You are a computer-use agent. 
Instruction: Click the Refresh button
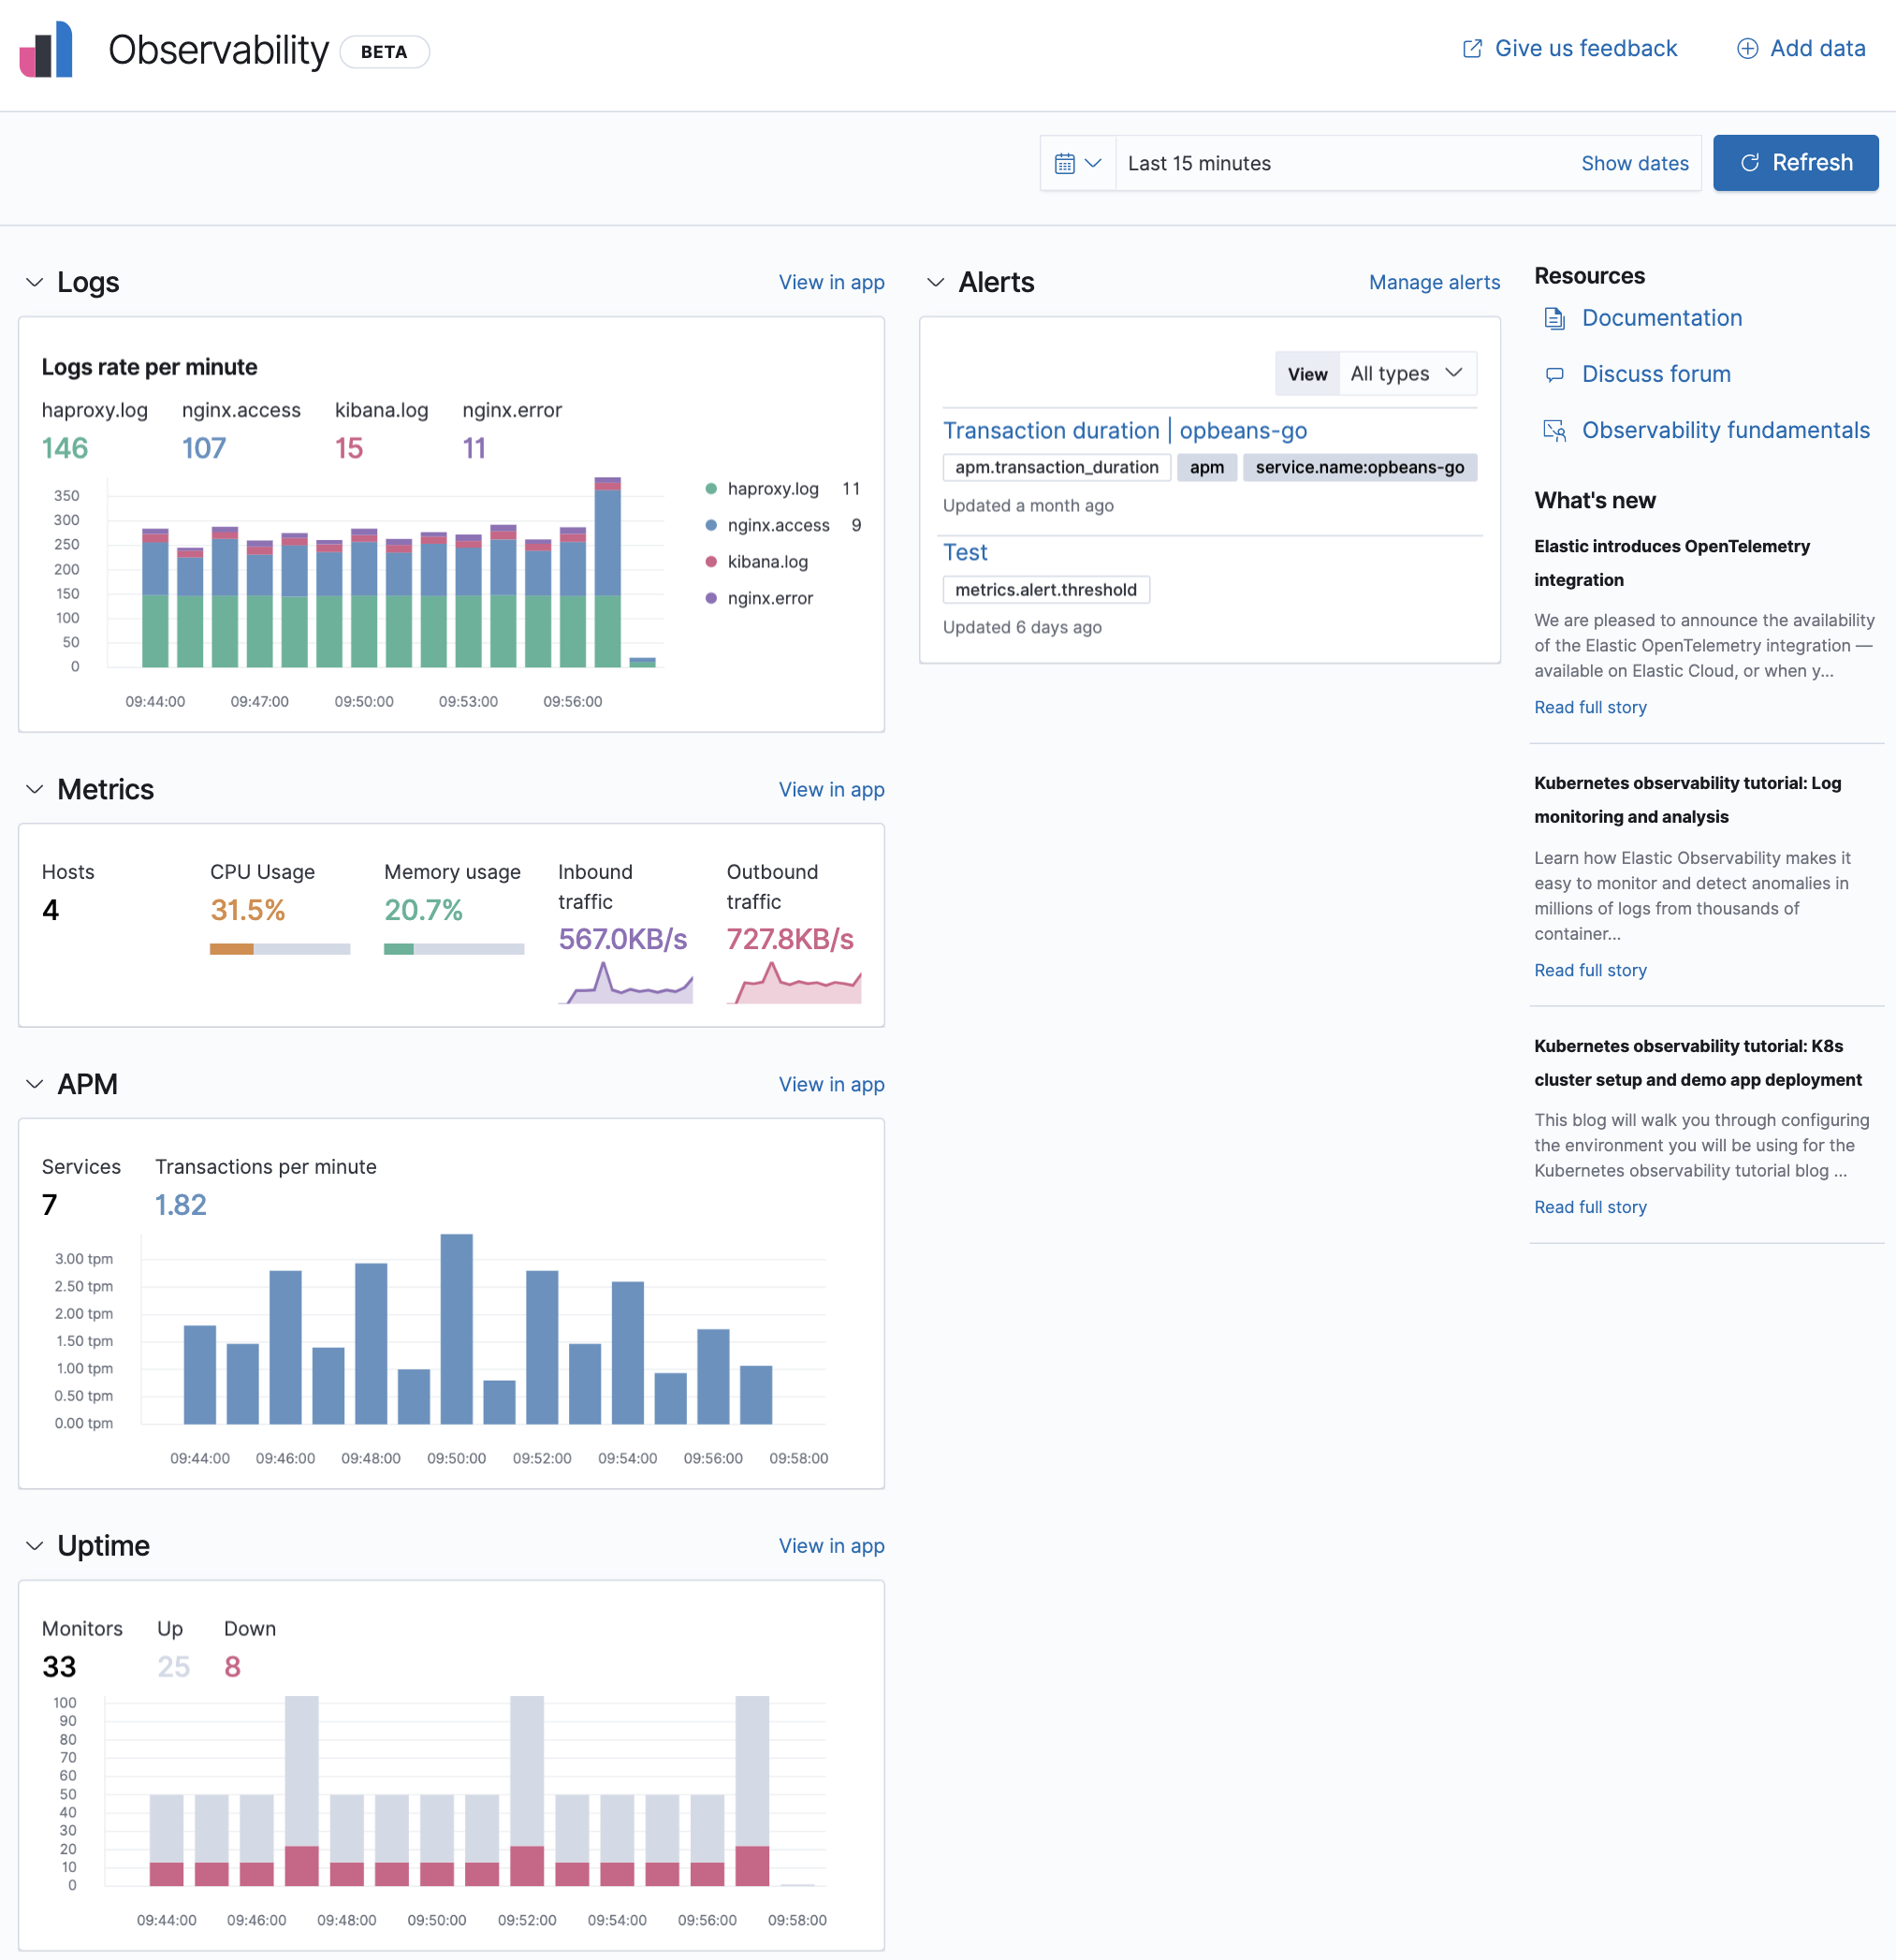point(1795,162)
